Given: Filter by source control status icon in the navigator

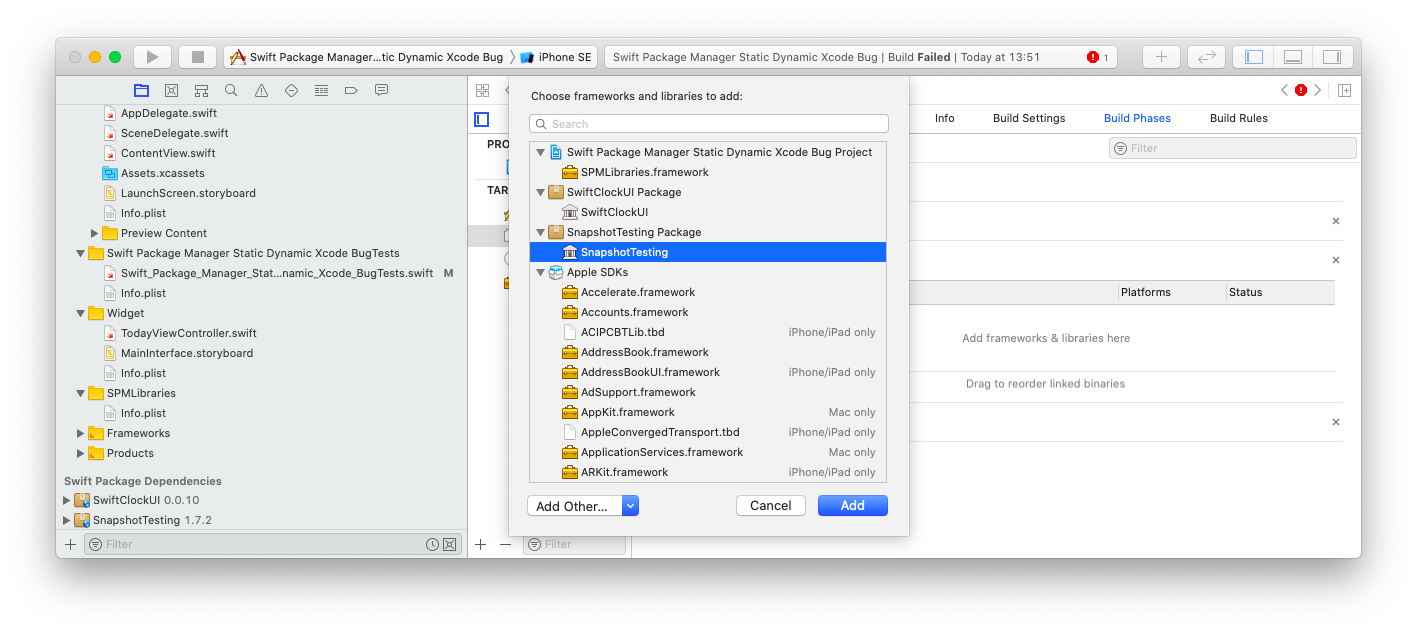Looking at the screenshot, I should coord(449,544).
